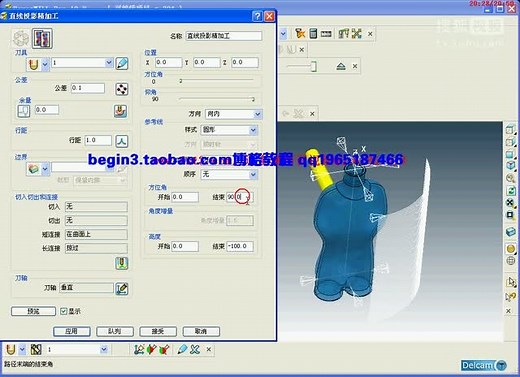Click the 余量 thickness field showing 0.0
Screen dimensions: 520x377
pos(47,110)
